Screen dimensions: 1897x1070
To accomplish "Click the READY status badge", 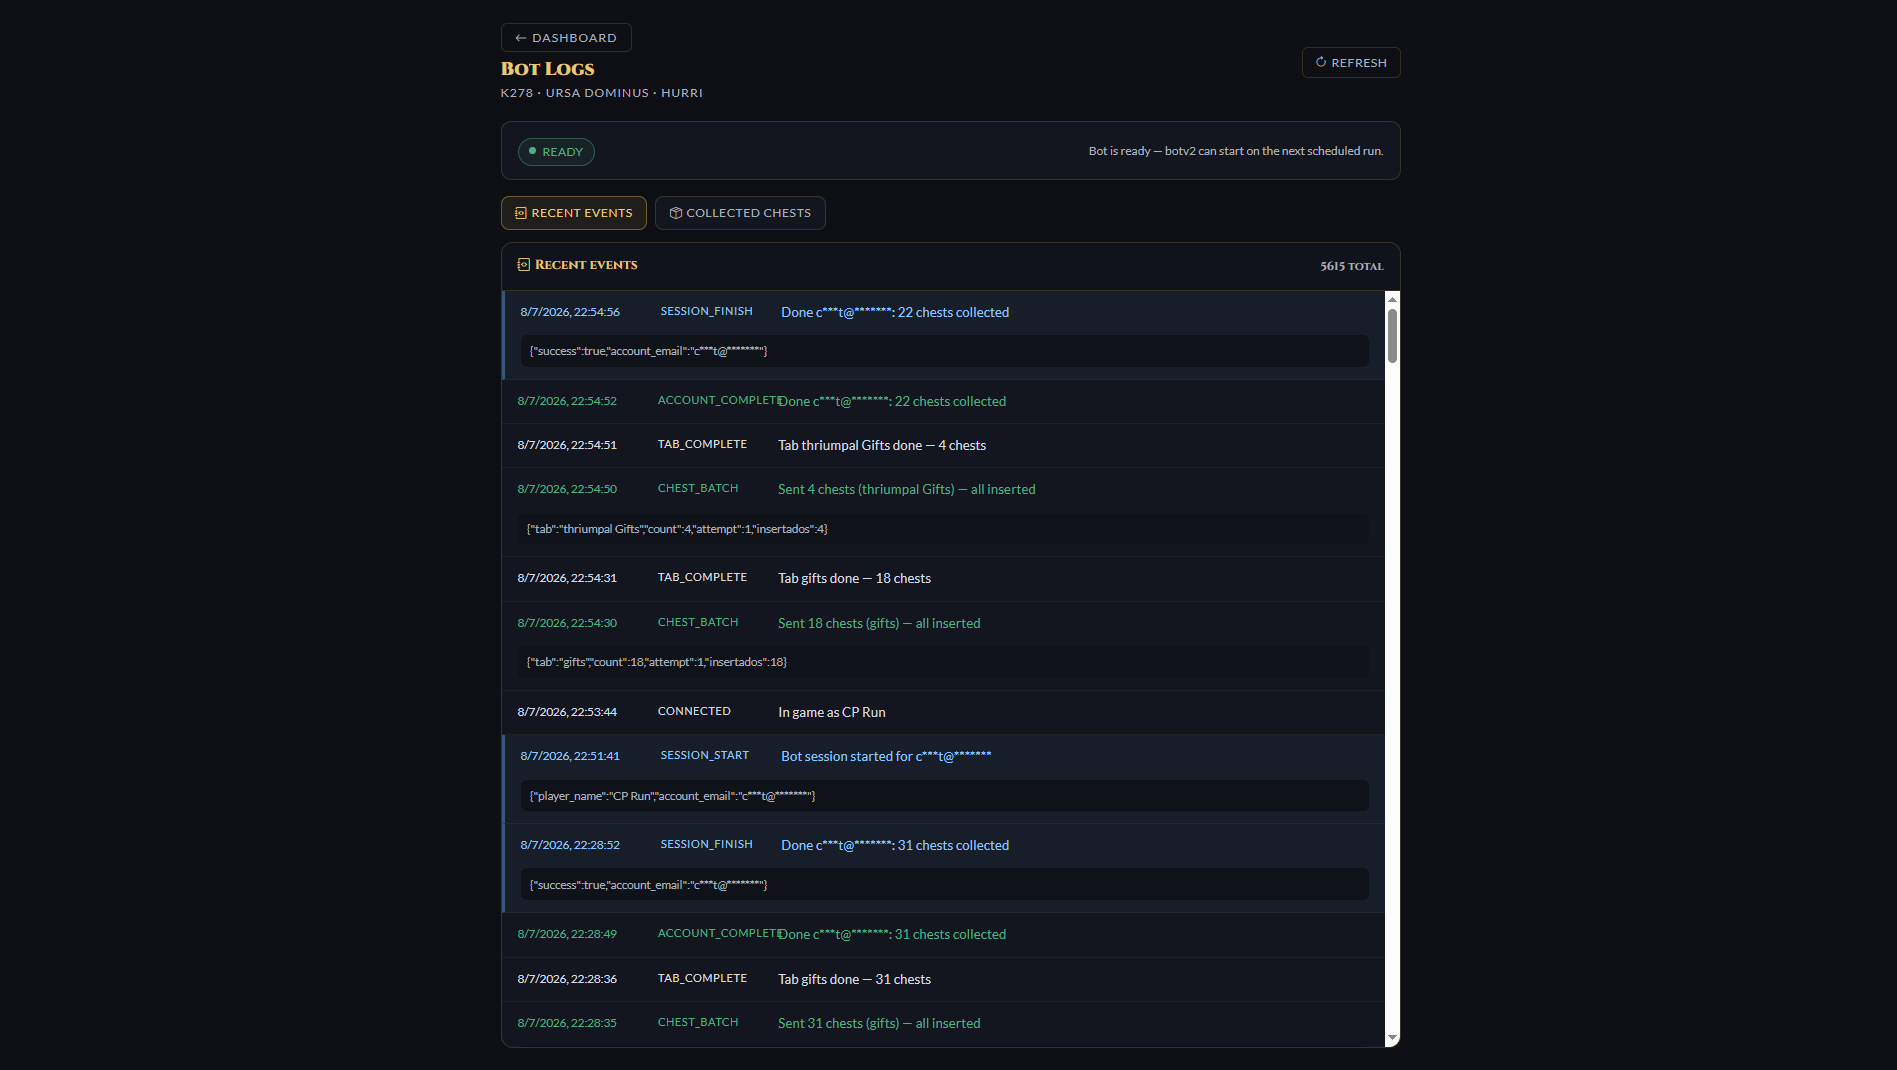I will 556,152.
